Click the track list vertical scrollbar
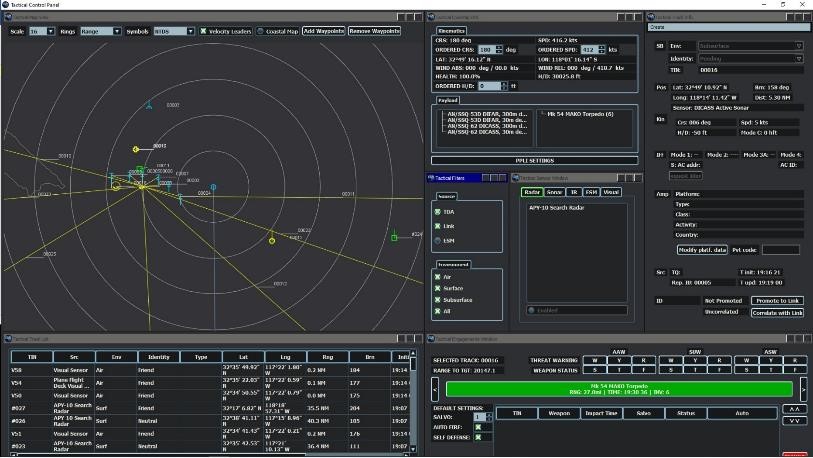813x458 pixels. point(413,401)
